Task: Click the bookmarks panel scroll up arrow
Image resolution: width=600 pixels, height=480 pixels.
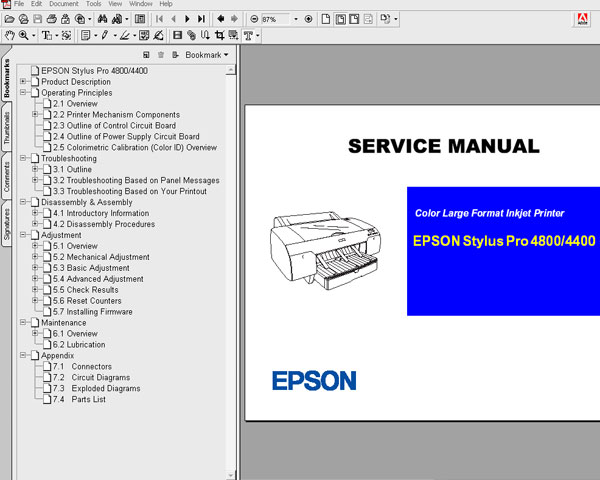Action: click(230, 70)
